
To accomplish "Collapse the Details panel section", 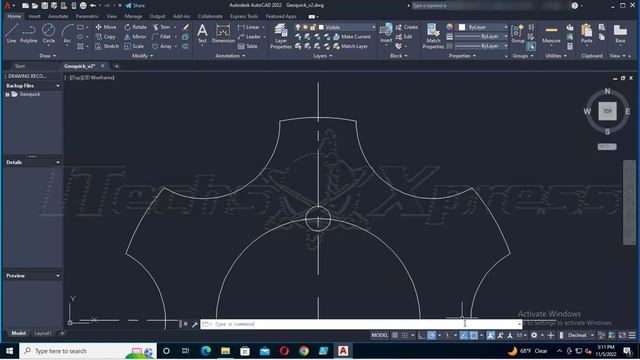I will pyautogui.click(x=58, y=162).
